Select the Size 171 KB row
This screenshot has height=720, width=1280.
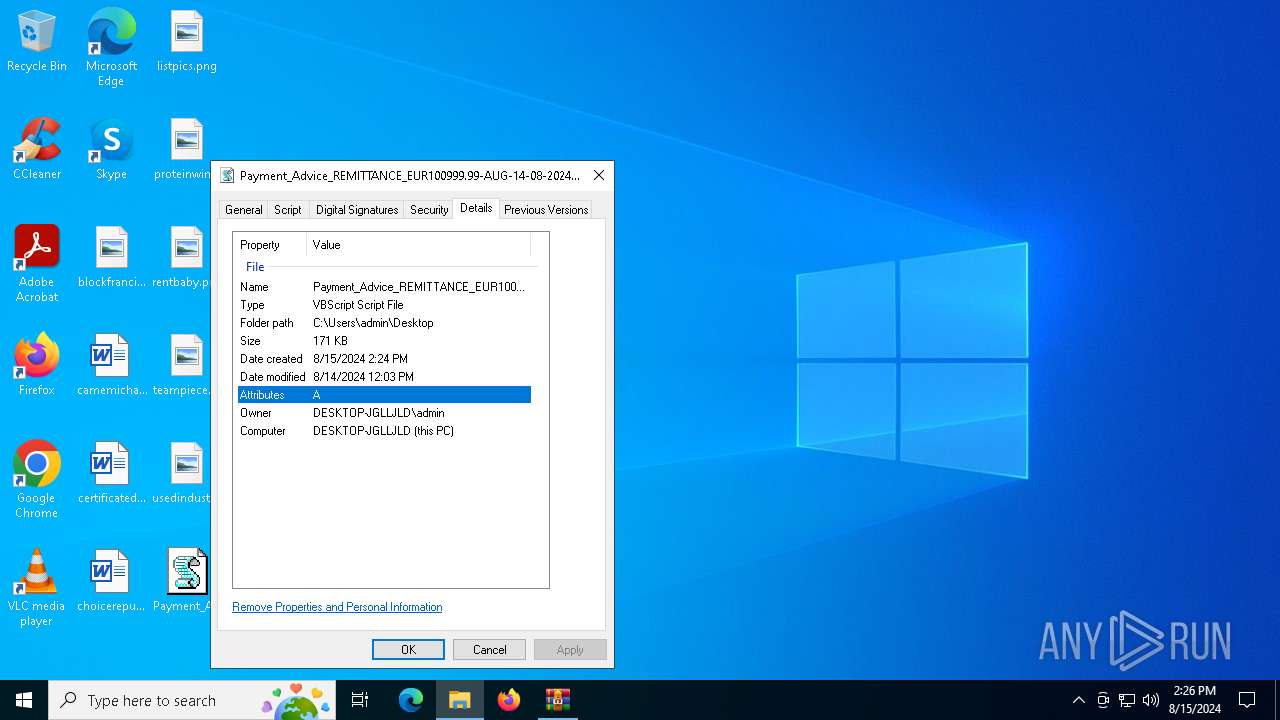coord(384,341)
